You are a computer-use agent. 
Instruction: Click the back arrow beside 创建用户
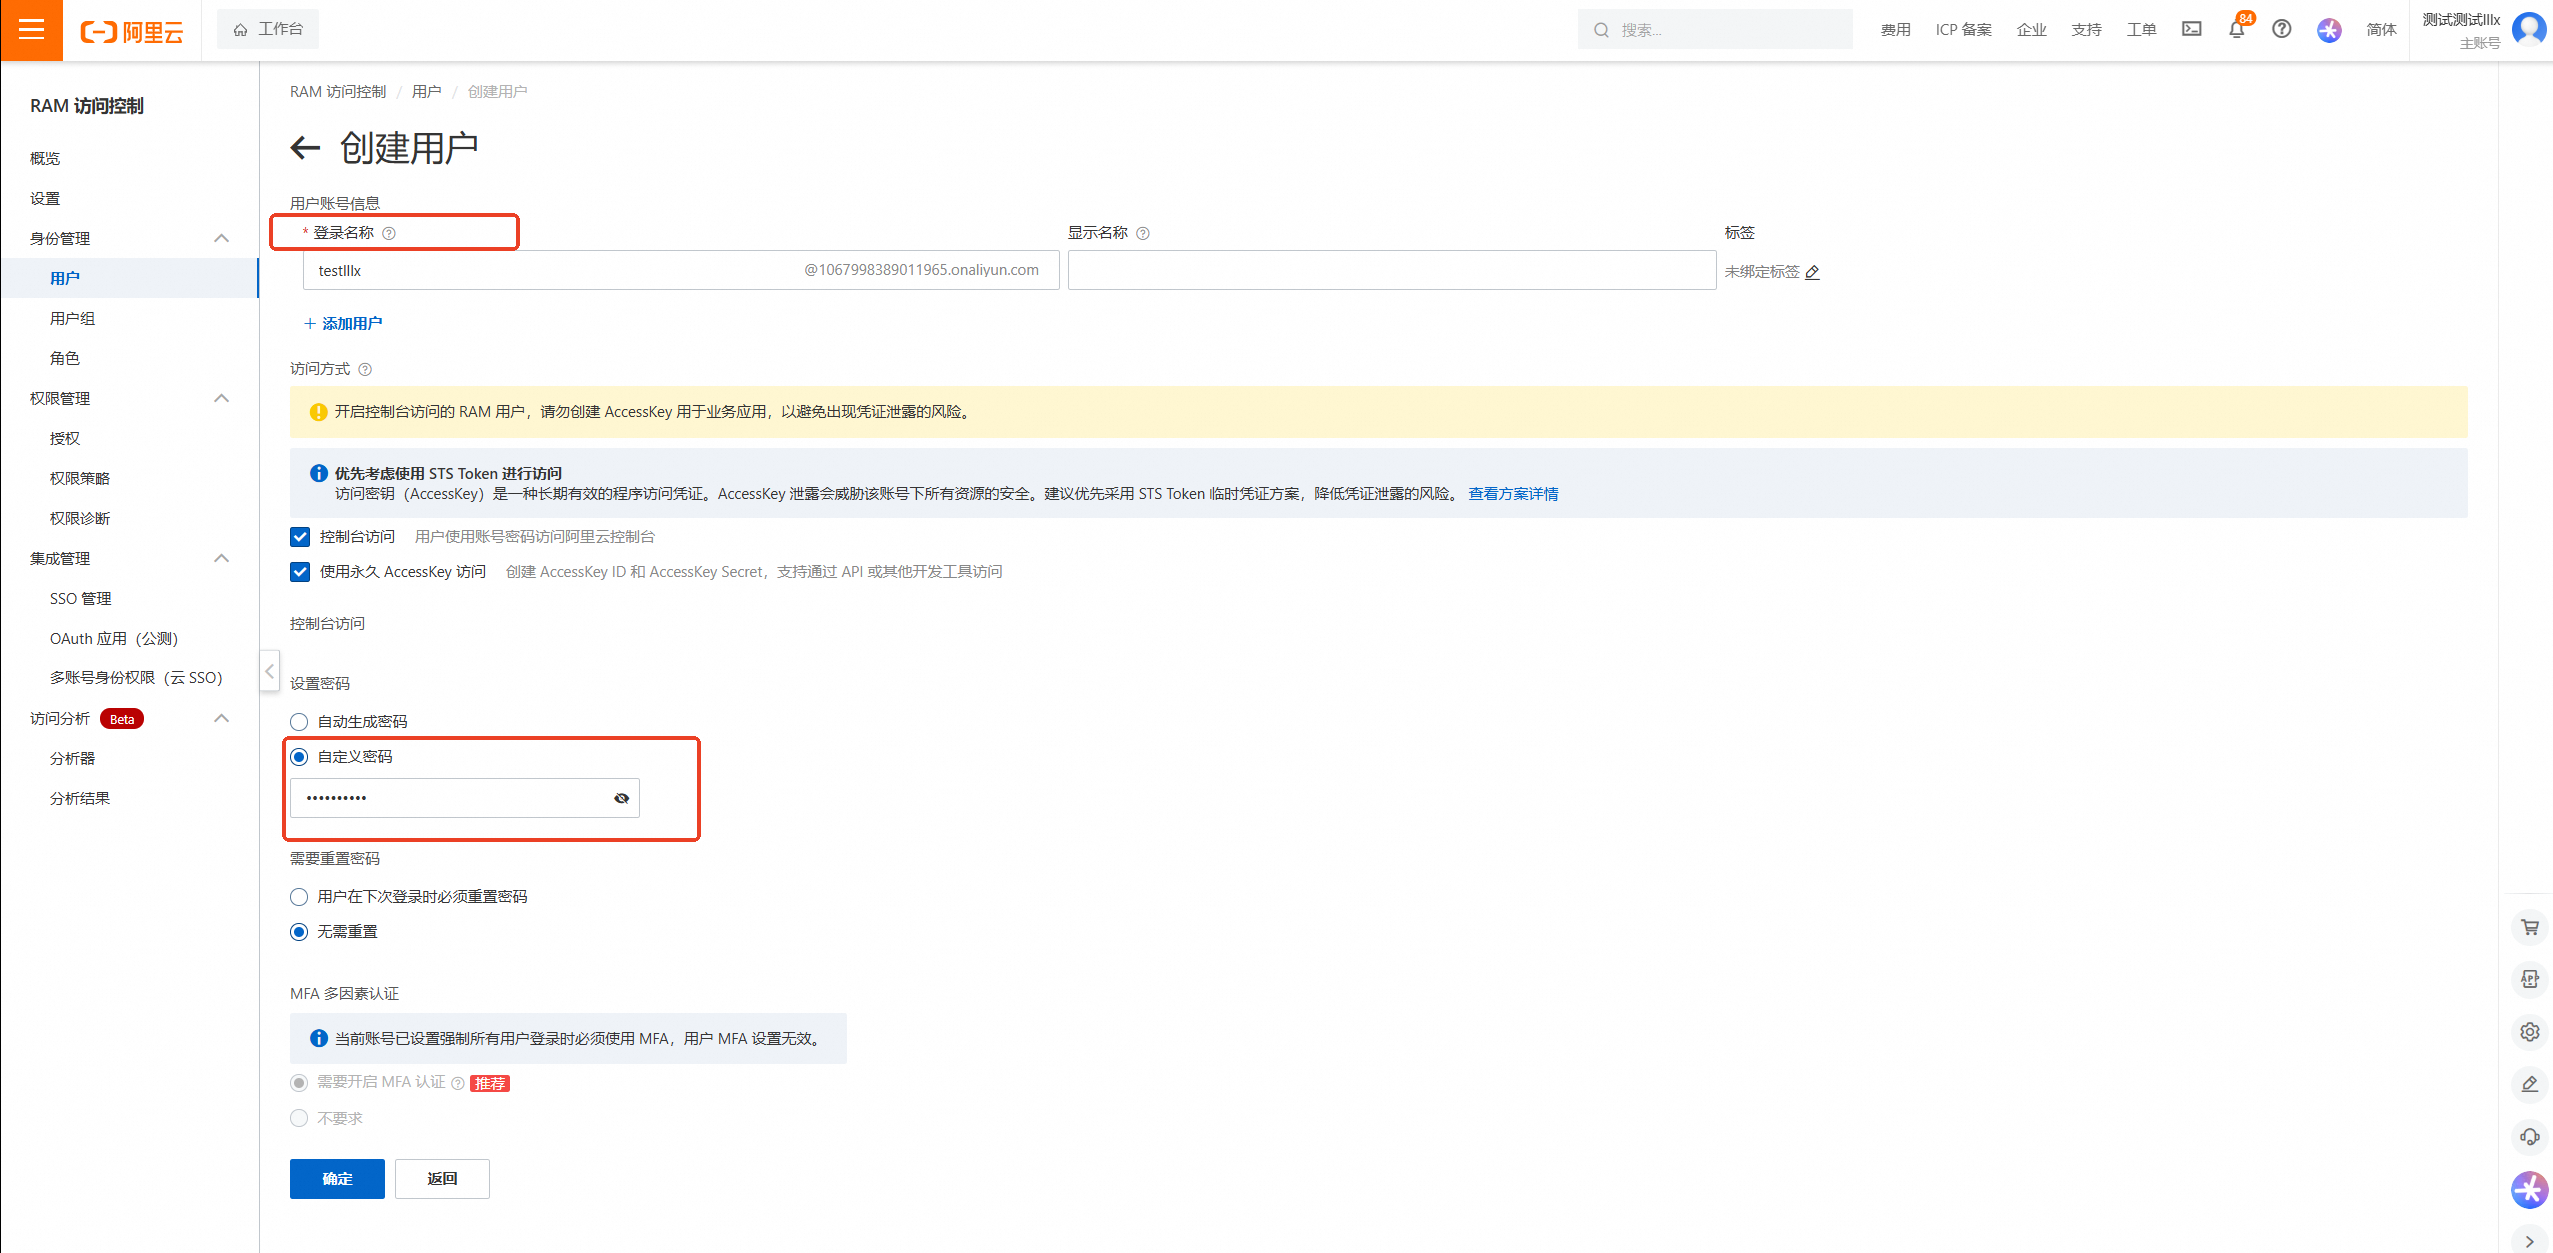pyautogui.click(x=305, y=148)
